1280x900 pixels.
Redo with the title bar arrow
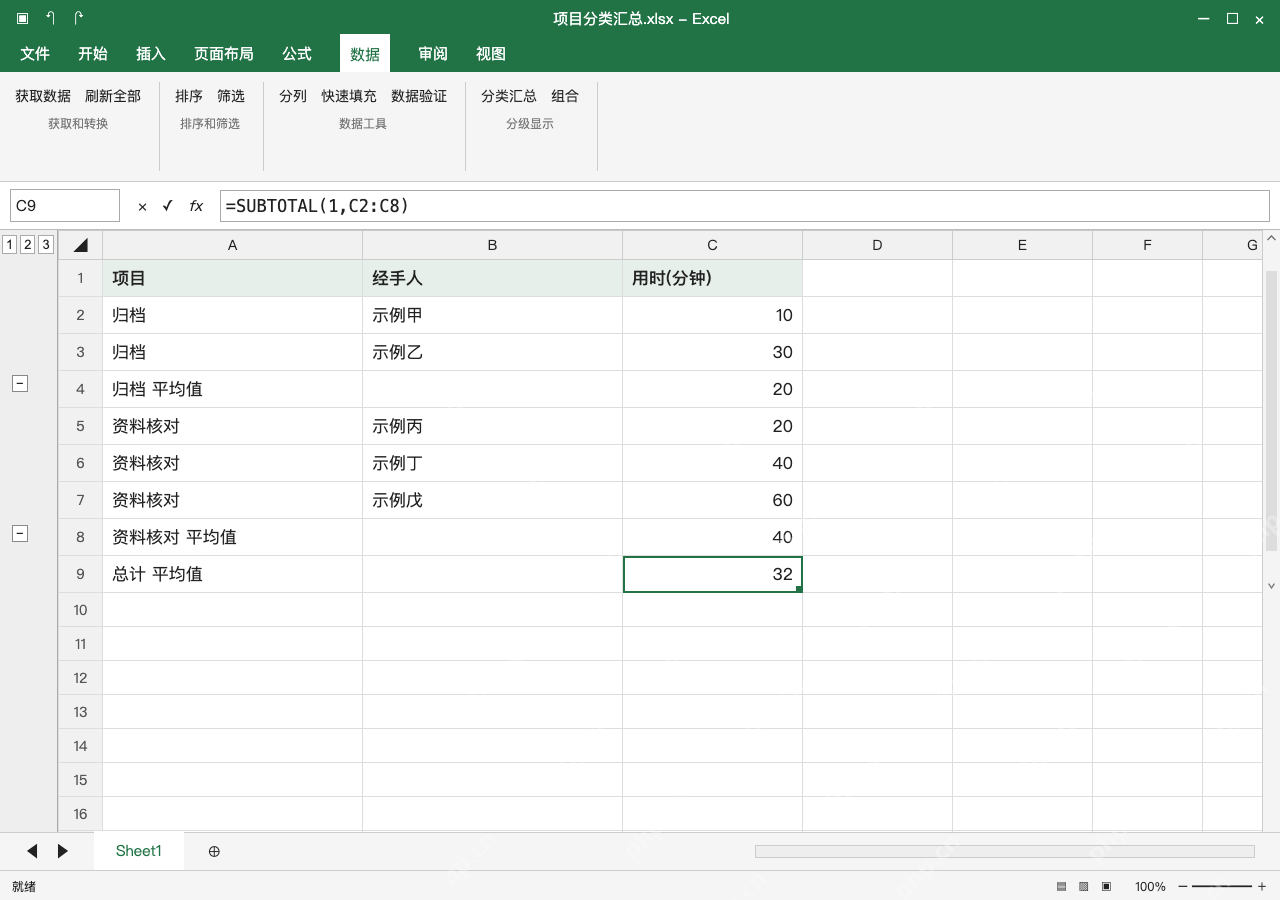pyautogui.click(x=78, y=18)
